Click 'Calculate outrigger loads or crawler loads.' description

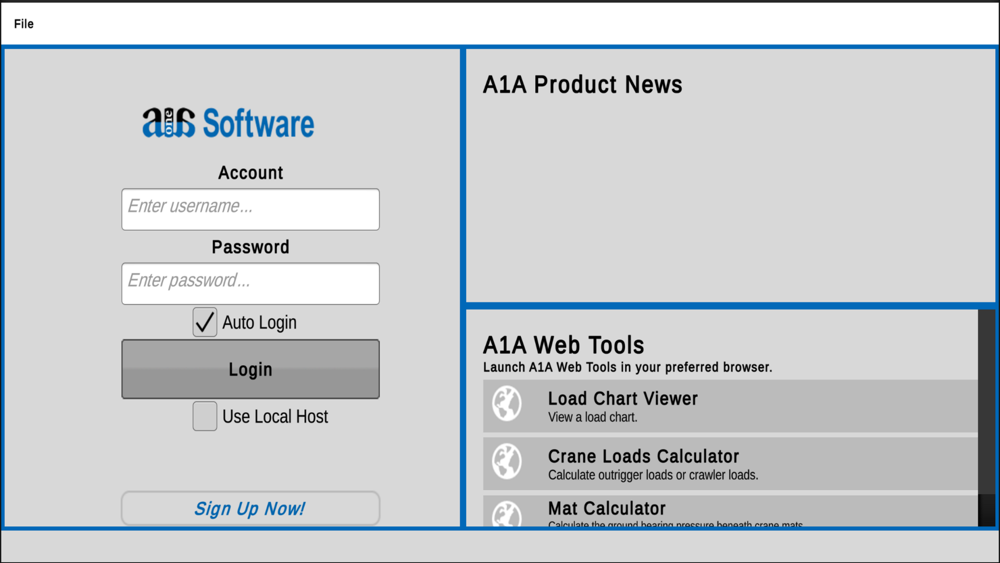coord(653,475)
